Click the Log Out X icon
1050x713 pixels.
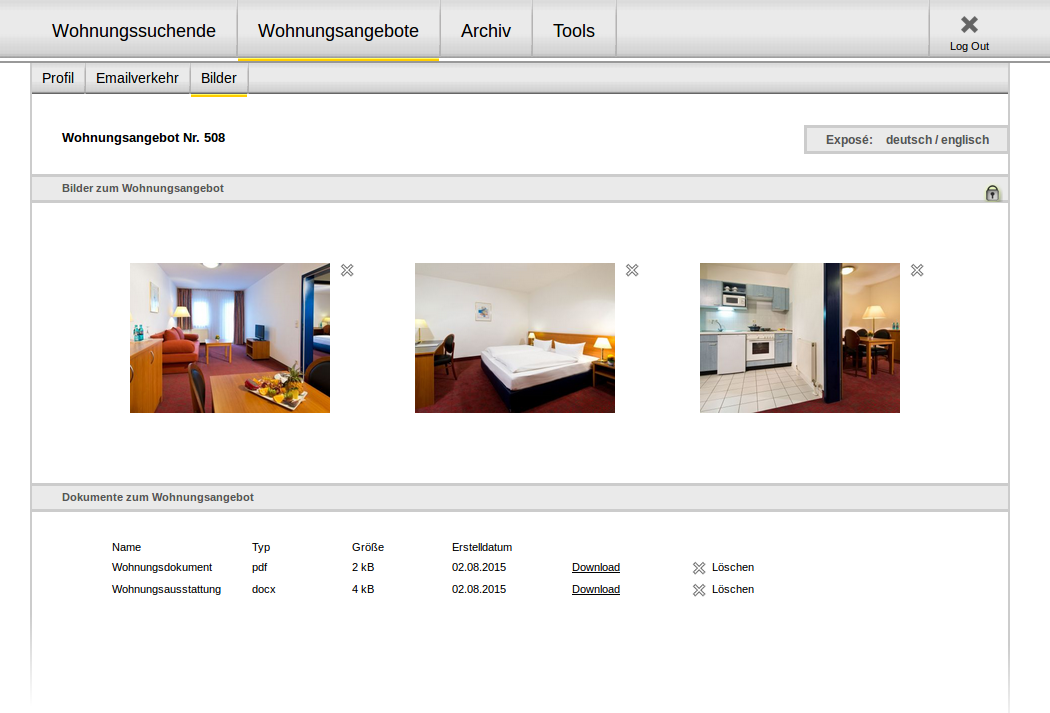tap(969, 25)
